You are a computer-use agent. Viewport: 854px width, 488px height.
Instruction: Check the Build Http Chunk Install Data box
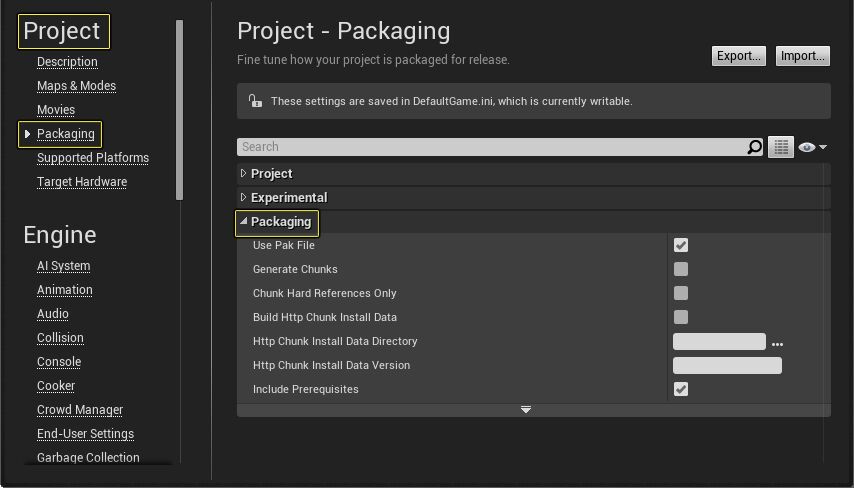tap(681, 317)
